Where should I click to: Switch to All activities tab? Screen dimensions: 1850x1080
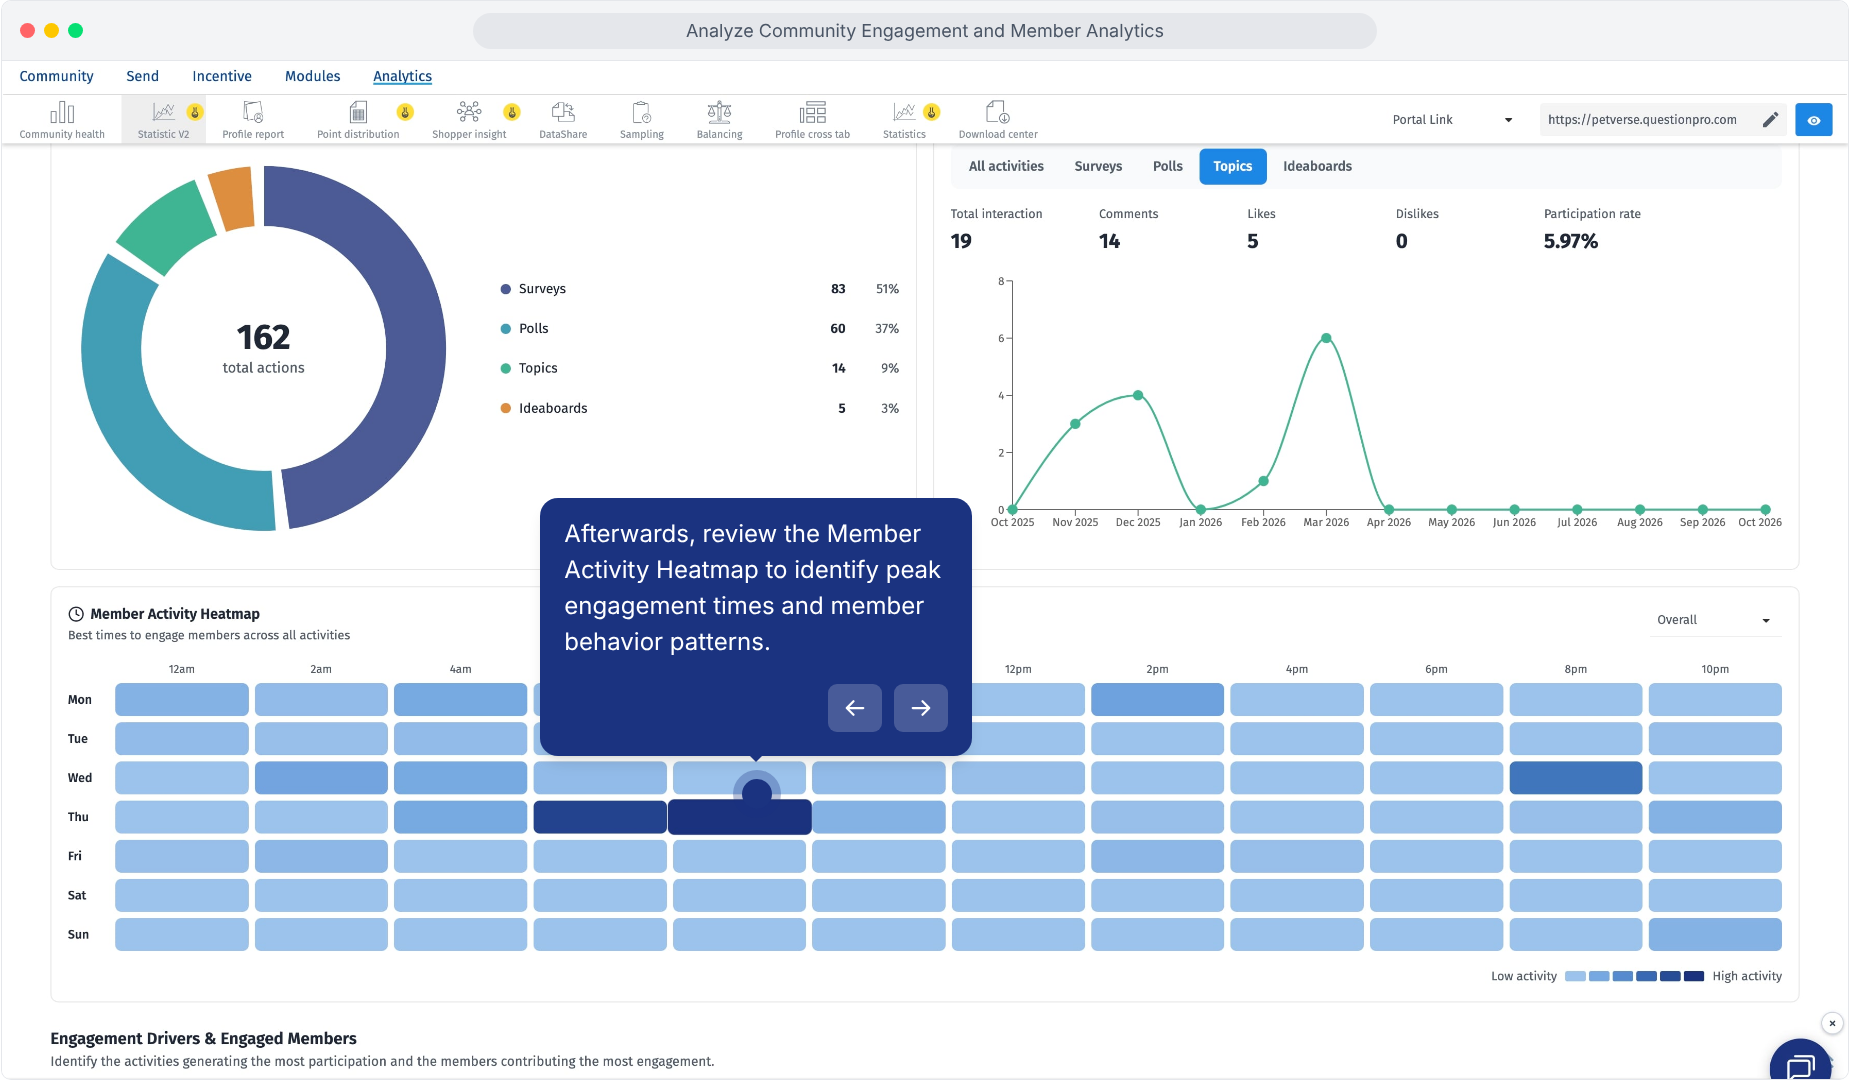tap(1006, 166)
